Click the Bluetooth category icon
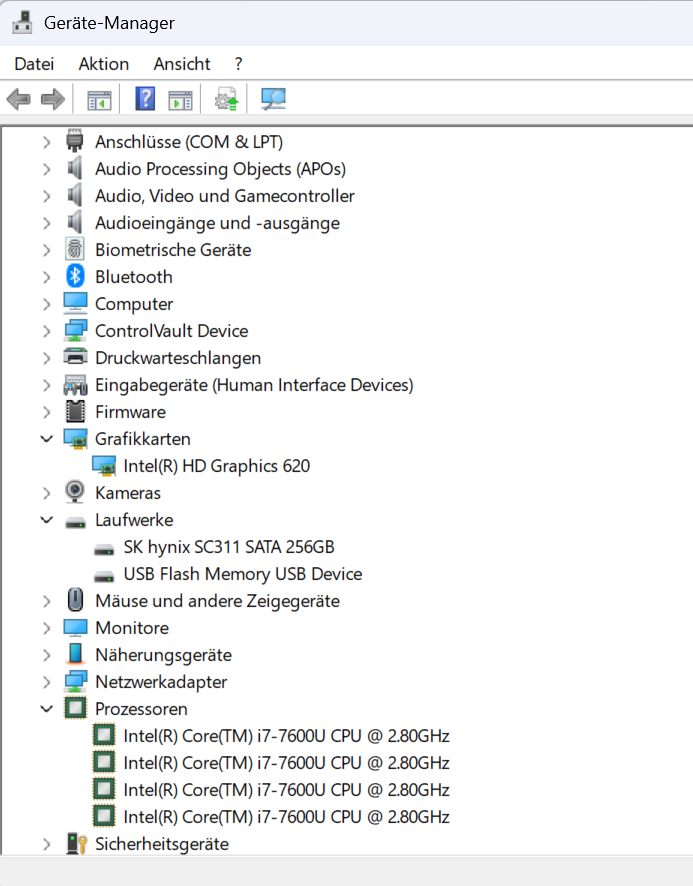 click(75, 276)
